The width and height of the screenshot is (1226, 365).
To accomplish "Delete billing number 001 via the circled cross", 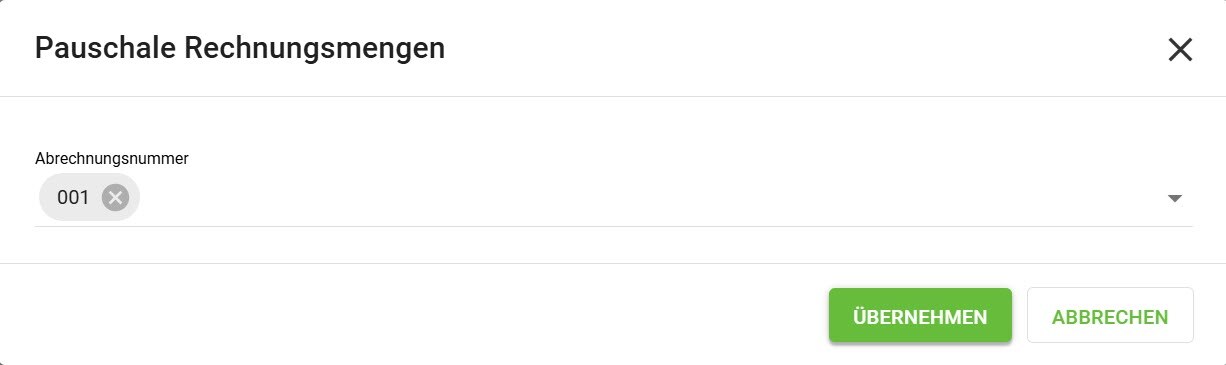I will point(116,198).
